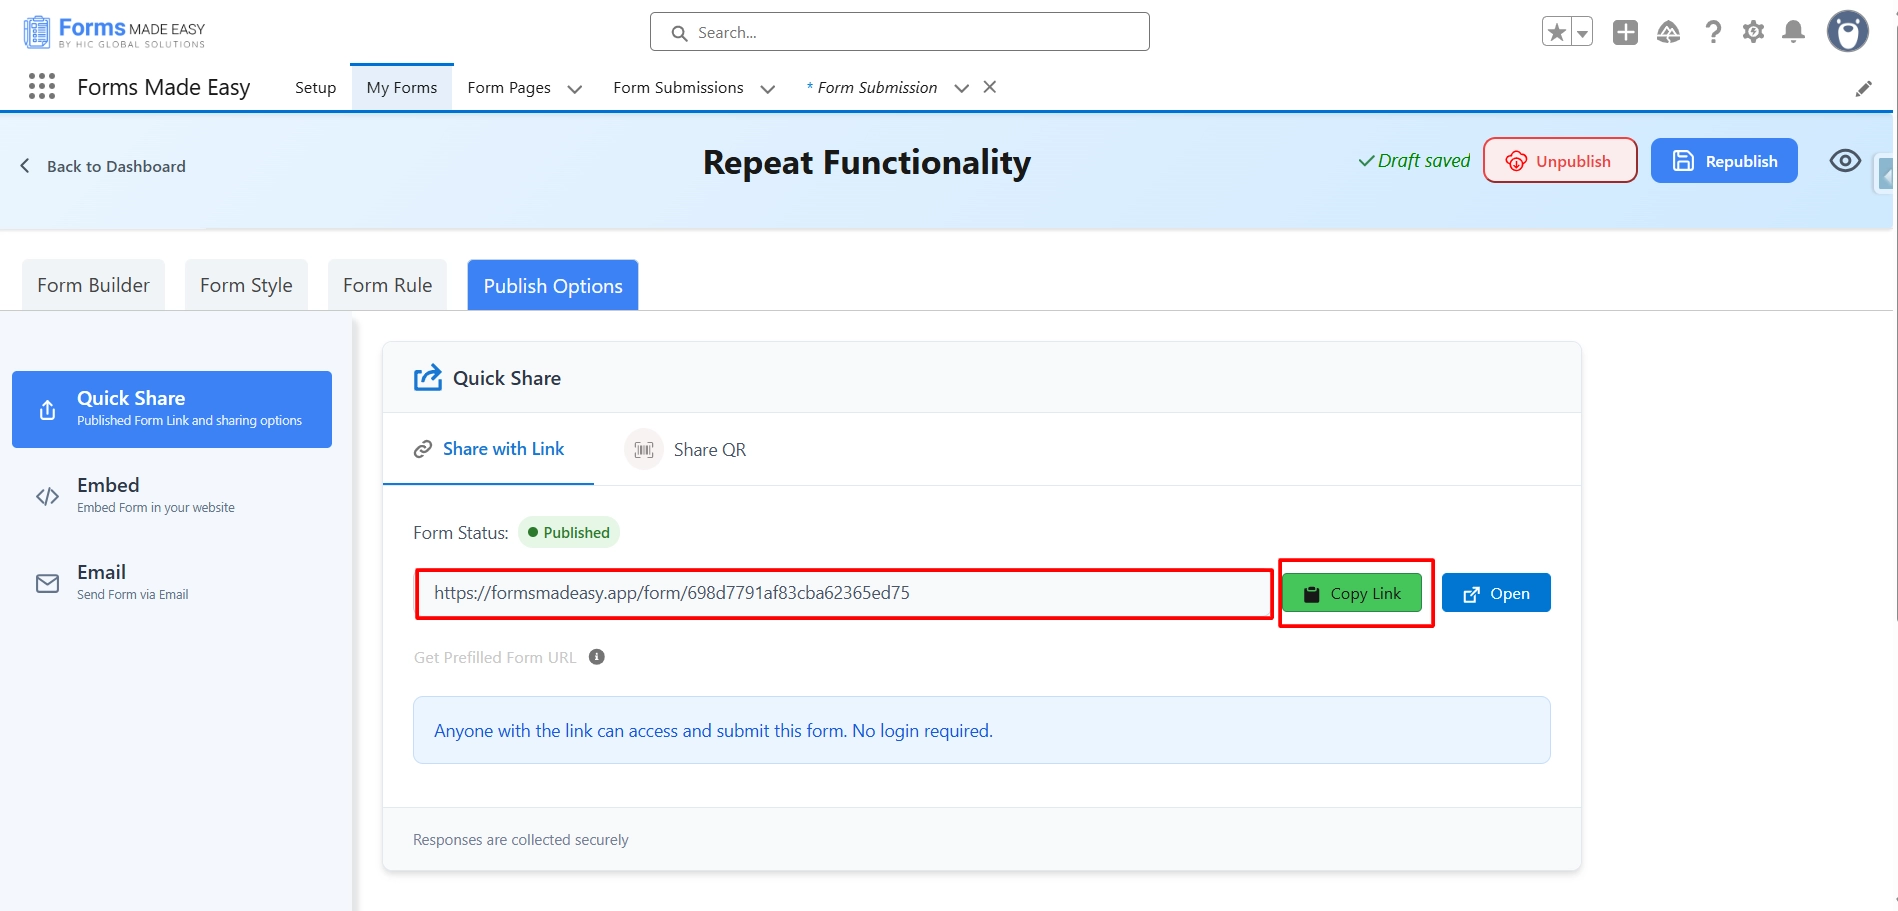The height and width of the screenshot is (911, 1898).
Task: Expand the Form Submissions dropdown chevron
Action: (768, 89)
